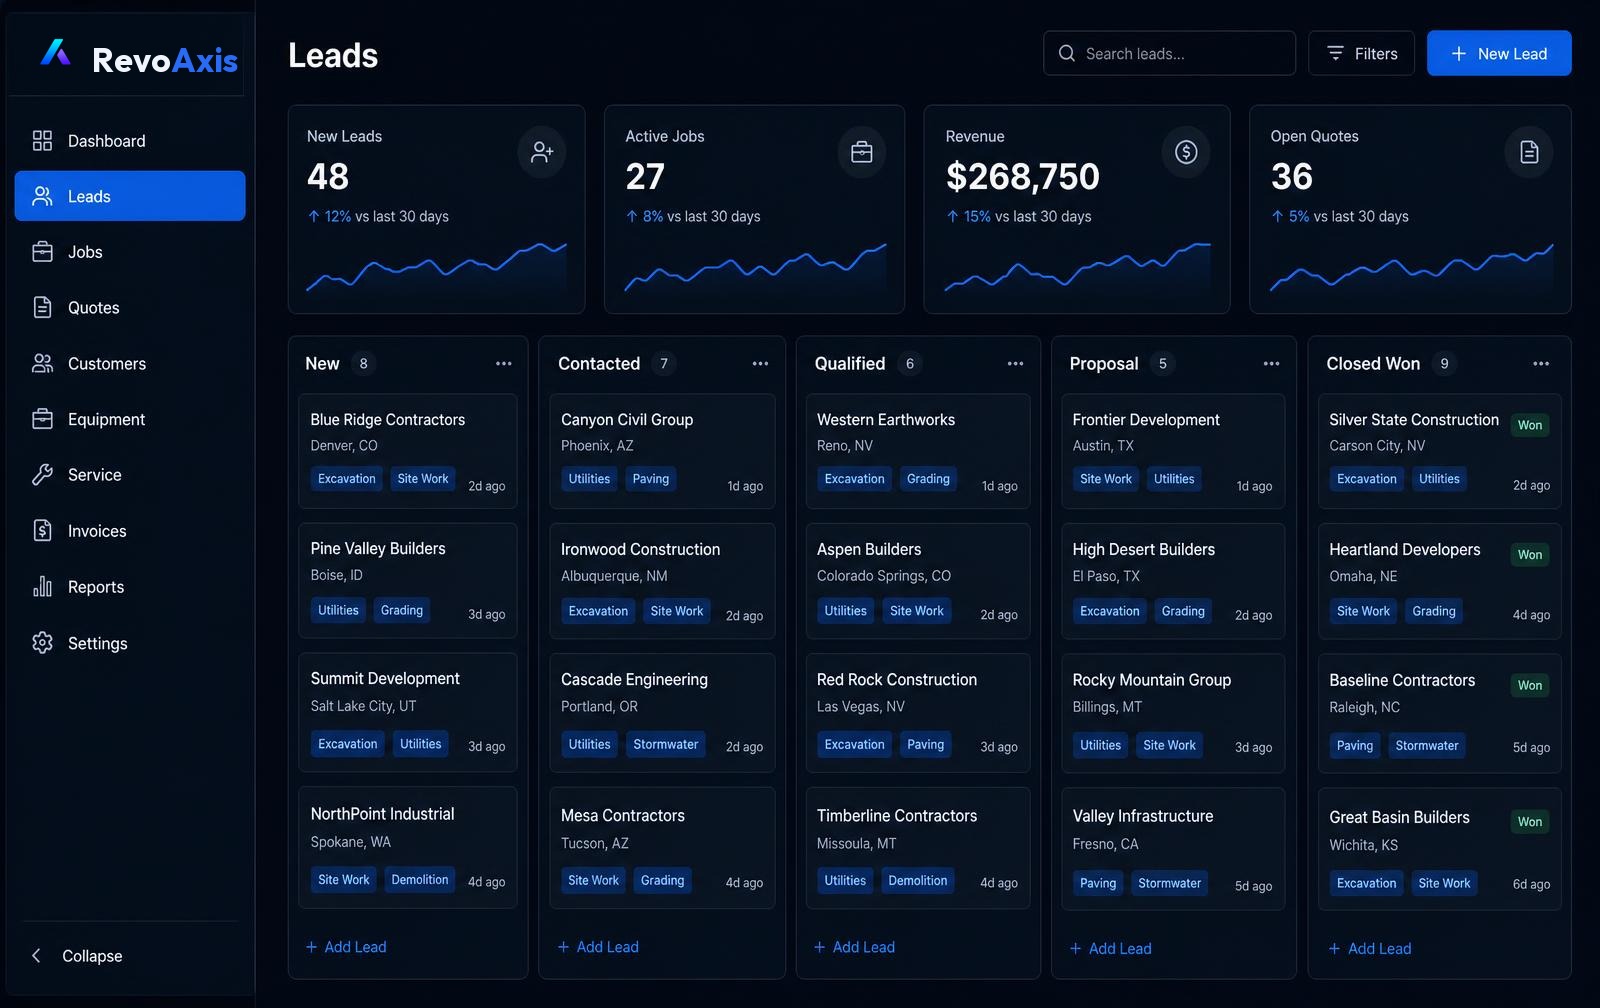Open Baseline Contractors lead title
The image size is (1600, 1008).
tap(1402, 680)
